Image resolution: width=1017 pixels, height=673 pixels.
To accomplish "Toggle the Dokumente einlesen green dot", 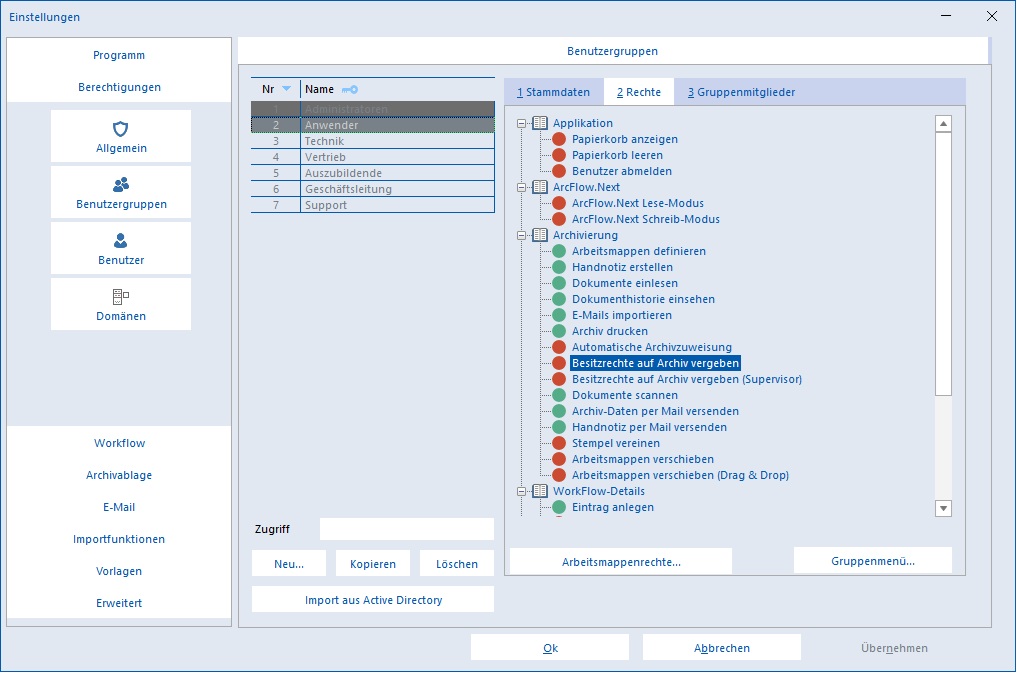I will click(559, 283).
